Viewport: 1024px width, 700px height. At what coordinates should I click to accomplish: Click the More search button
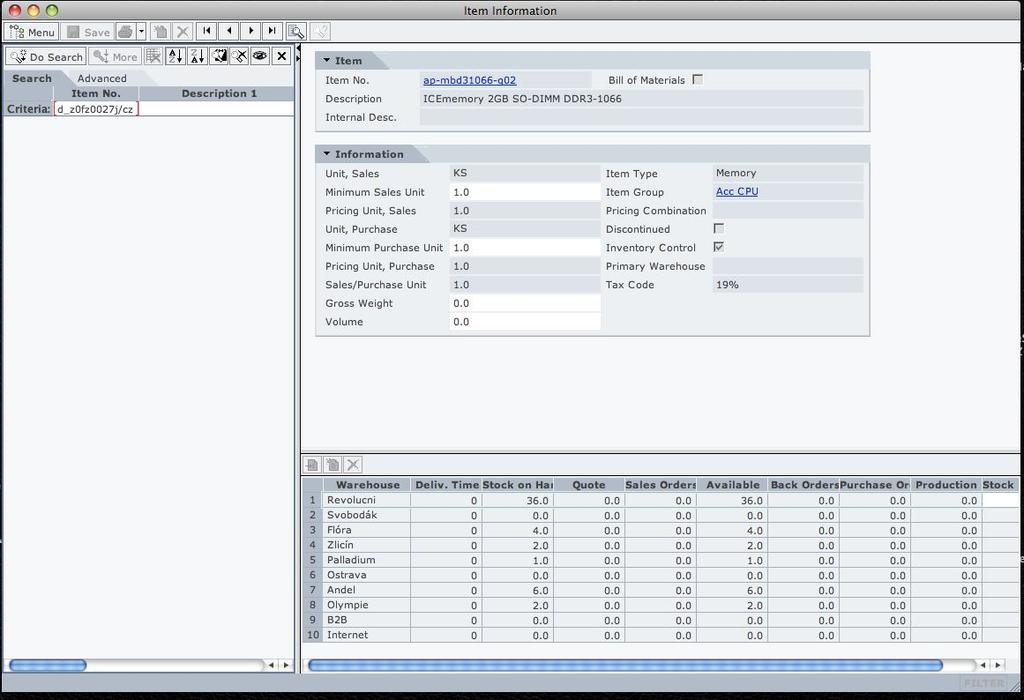click(x=115, y=57)
